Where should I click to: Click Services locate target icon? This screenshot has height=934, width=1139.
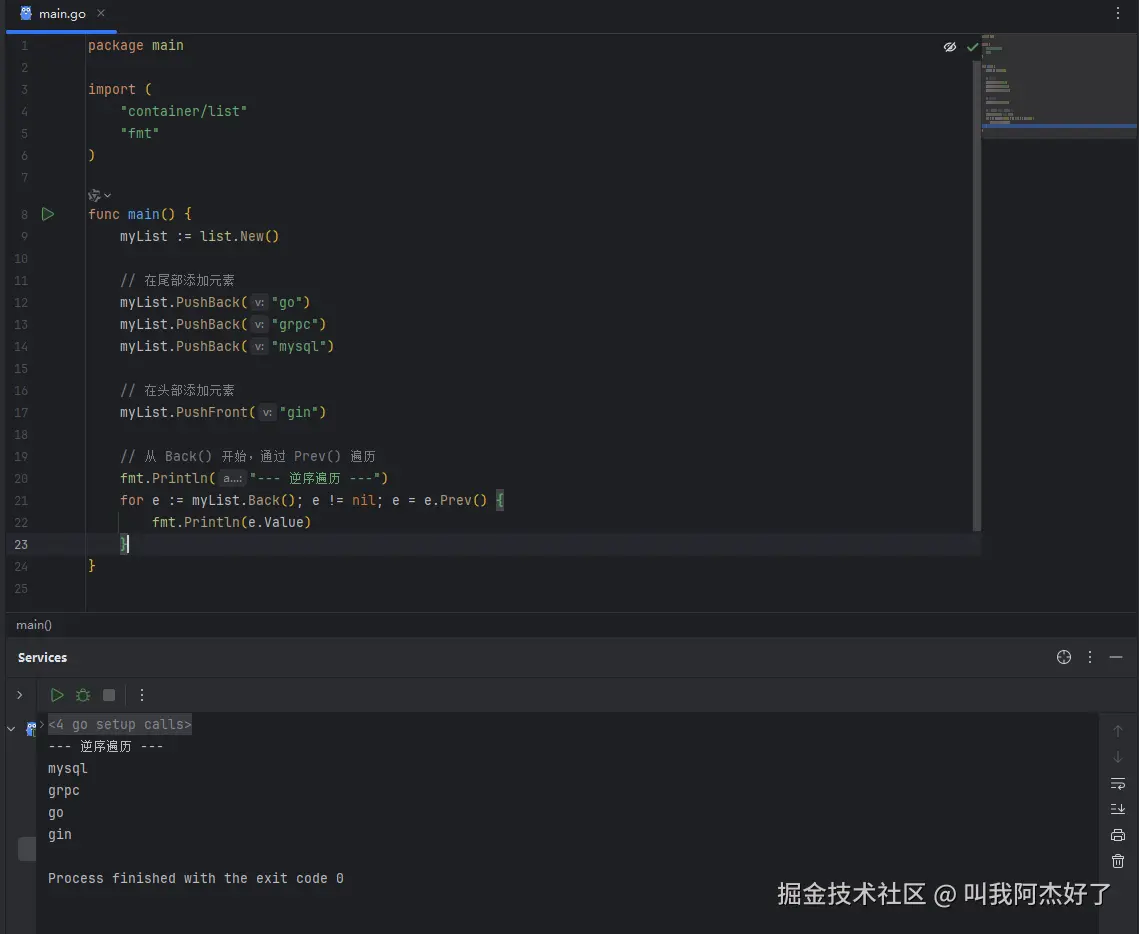pyautogui.click(x=1063, y=657)
